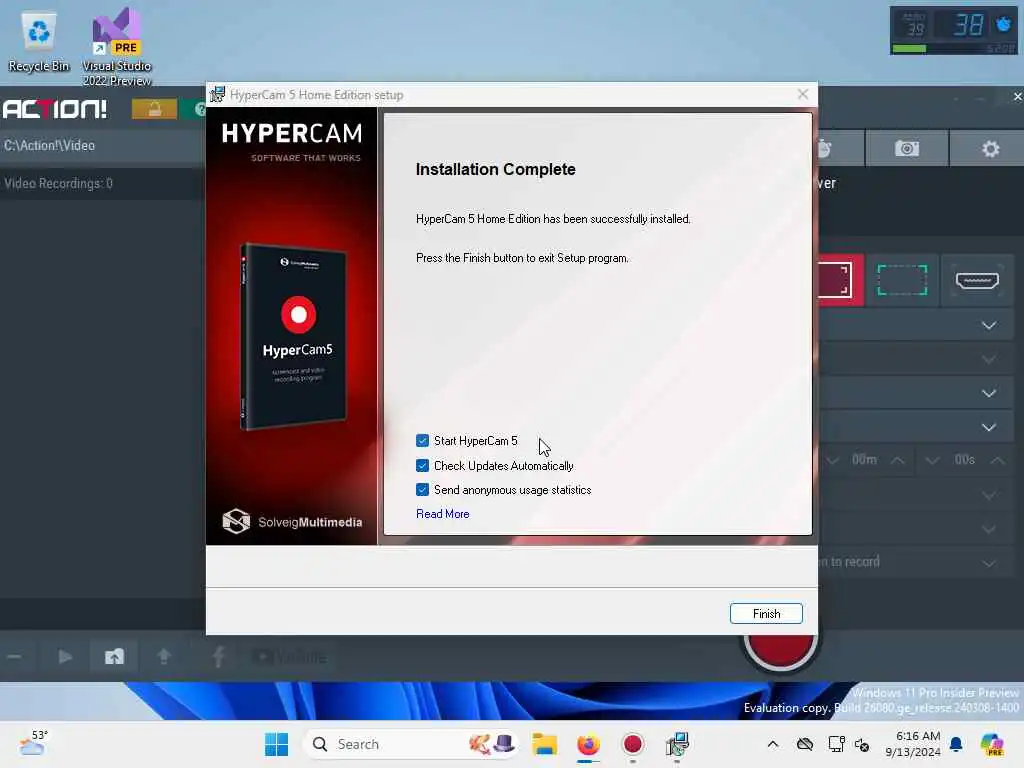Disable Send anonymous usage statistics checkbox
Screen dimensions: 1024x768
(423, 490)
